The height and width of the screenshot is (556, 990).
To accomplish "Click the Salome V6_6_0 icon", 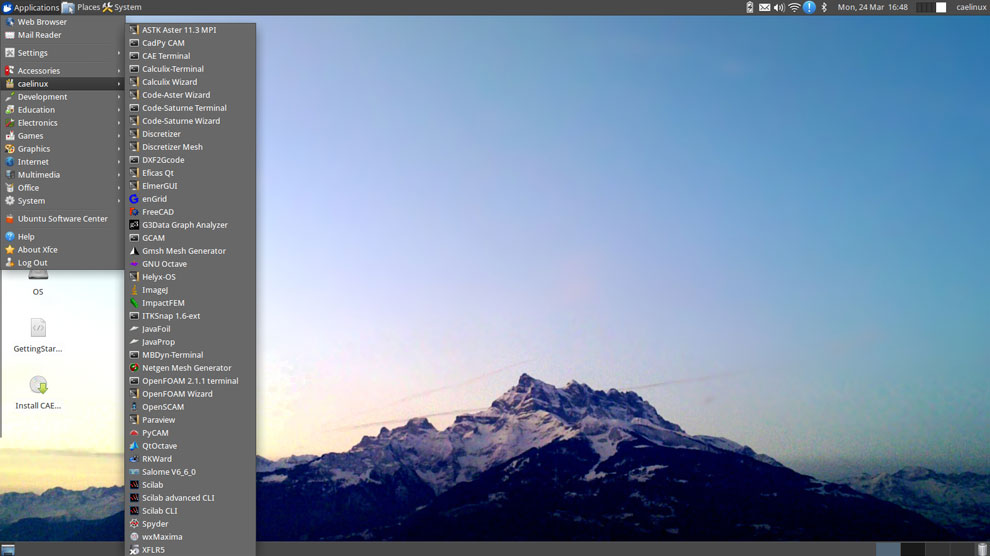I will pos(134,472).
